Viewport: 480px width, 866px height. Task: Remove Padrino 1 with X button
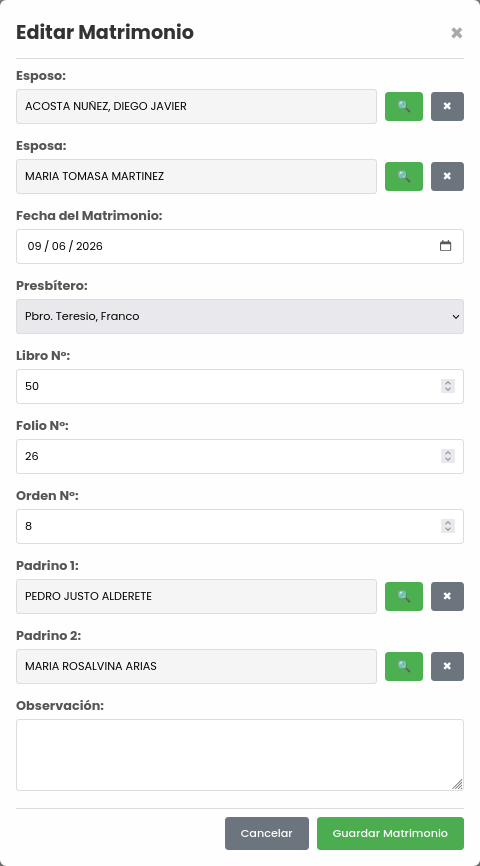[447, 596]
